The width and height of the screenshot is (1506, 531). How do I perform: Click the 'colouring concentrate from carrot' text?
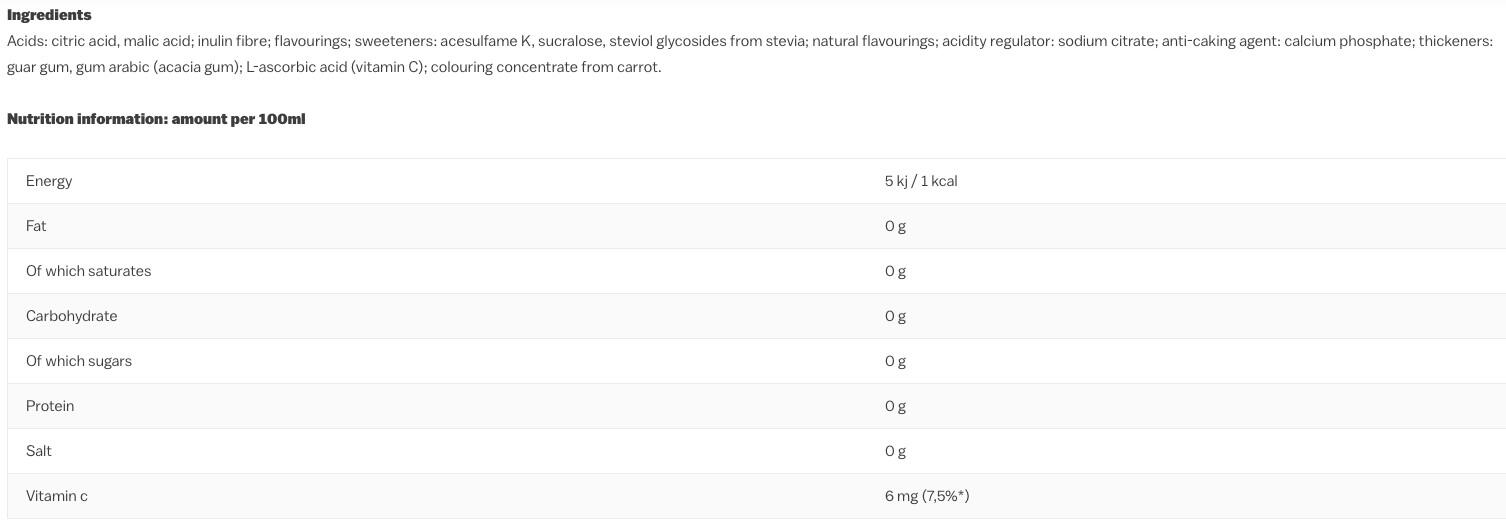(545, 67)
